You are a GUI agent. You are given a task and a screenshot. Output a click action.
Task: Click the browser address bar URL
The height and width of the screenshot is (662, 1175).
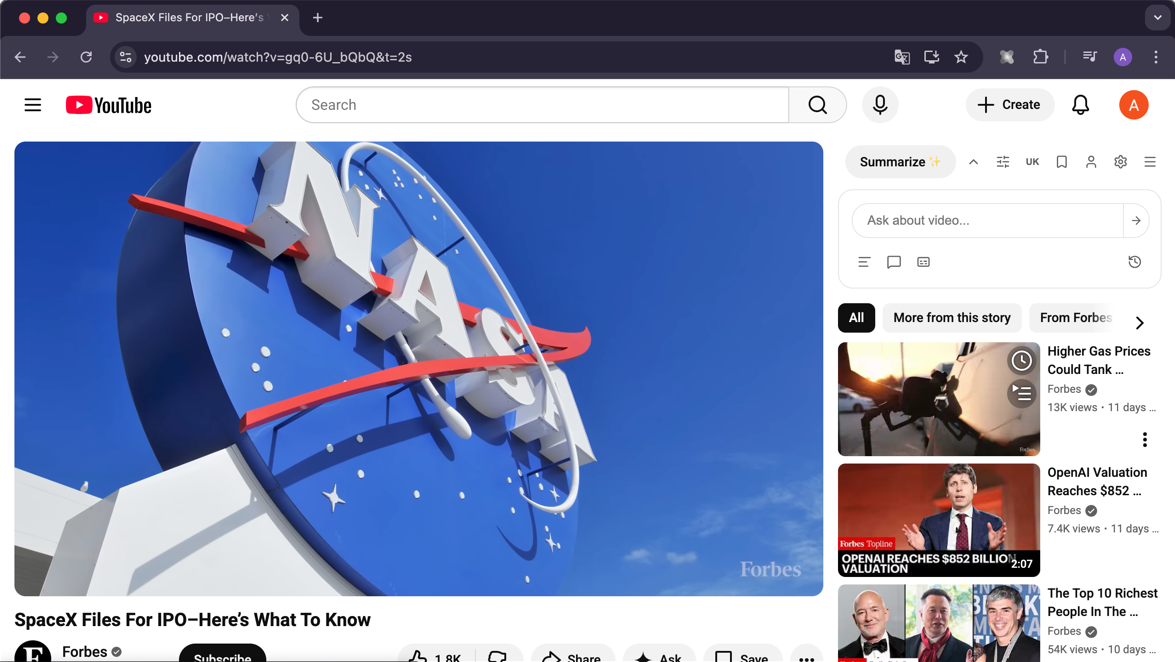[x=278, y=57]
